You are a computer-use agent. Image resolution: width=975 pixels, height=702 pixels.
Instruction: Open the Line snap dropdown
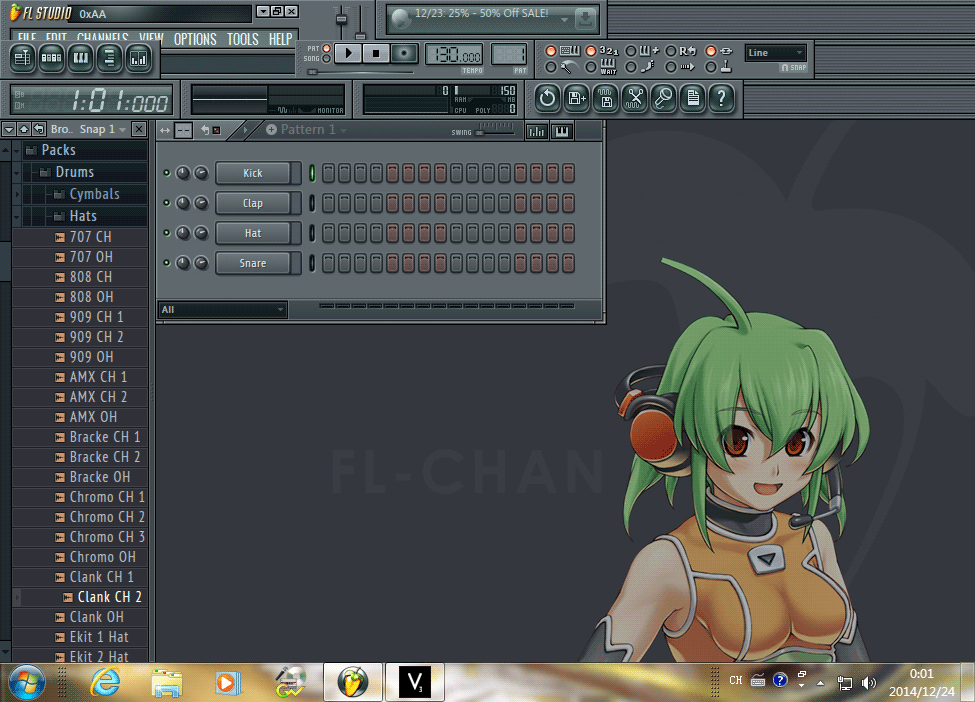(x=775, y=53)
